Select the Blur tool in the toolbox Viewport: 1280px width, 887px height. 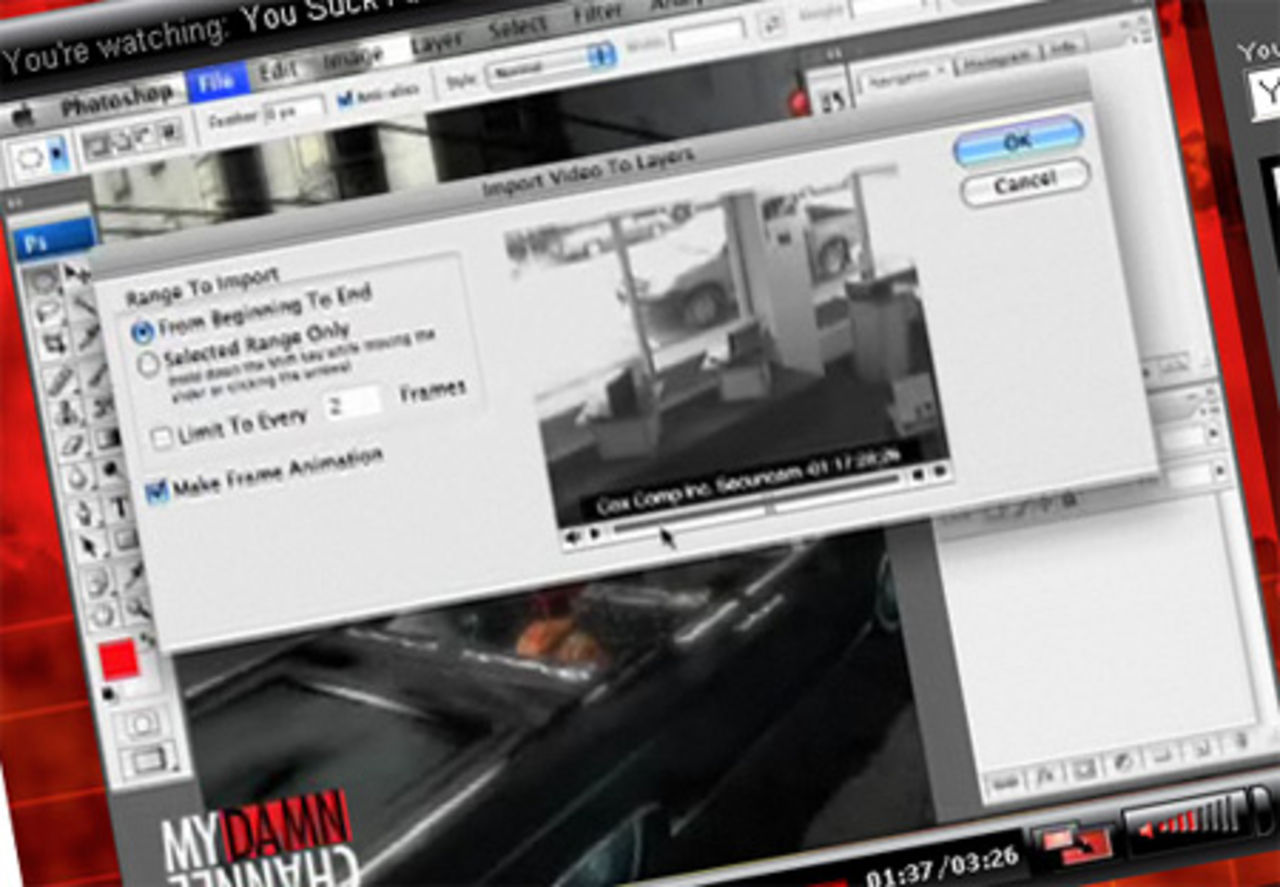(x=78, y=476)
